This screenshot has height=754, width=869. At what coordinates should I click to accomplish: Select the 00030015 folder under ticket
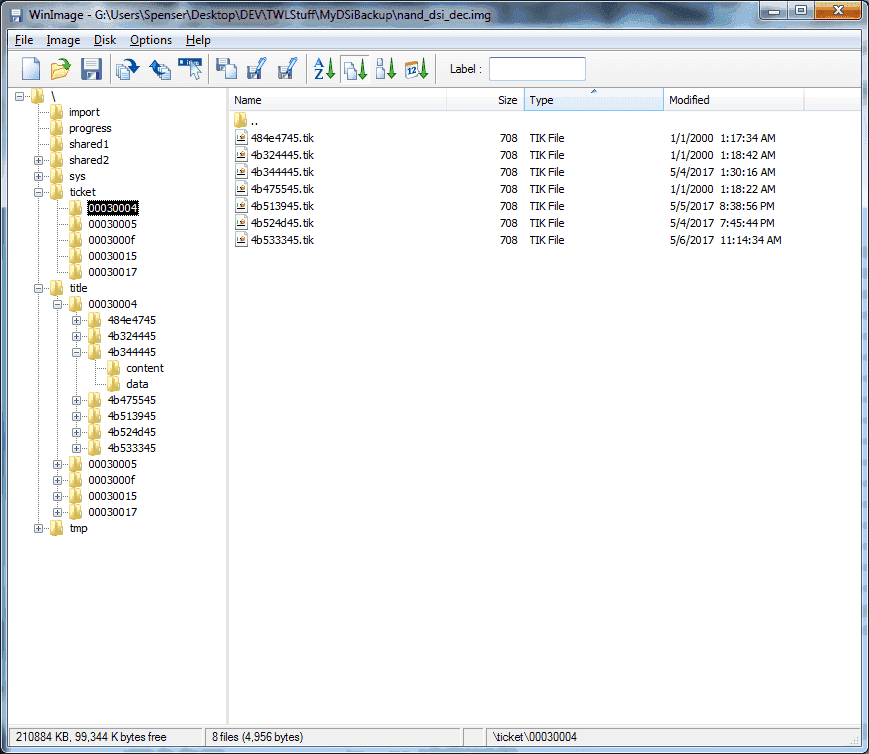[x=113, y=256]
